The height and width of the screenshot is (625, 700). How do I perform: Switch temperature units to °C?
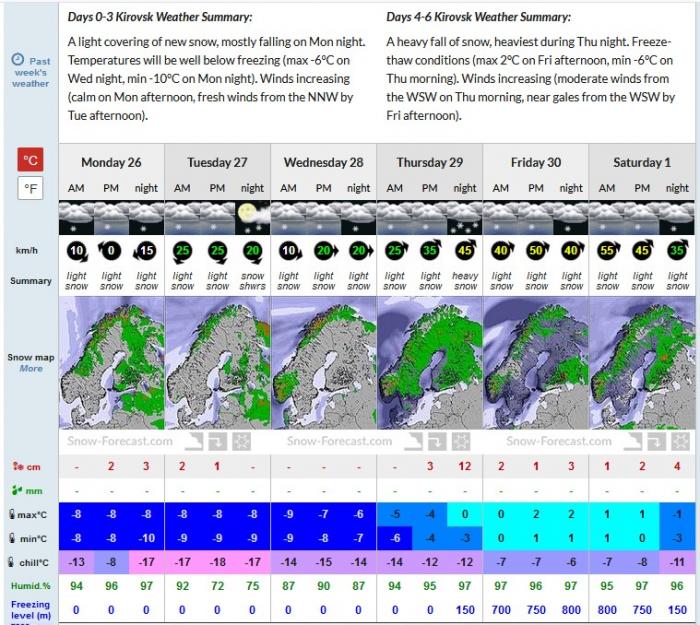point(30,159)
